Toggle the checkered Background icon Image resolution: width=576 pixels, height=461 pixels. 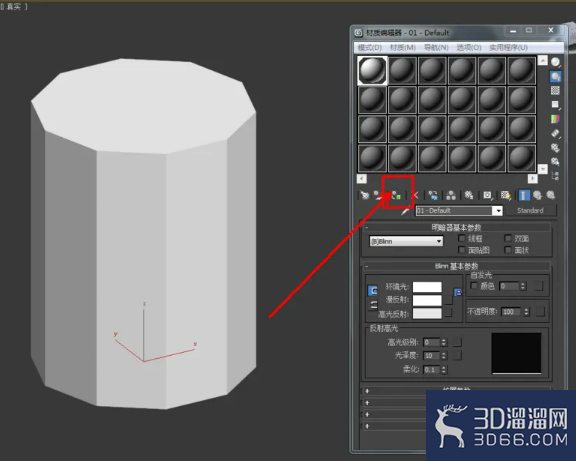(555, 90)
